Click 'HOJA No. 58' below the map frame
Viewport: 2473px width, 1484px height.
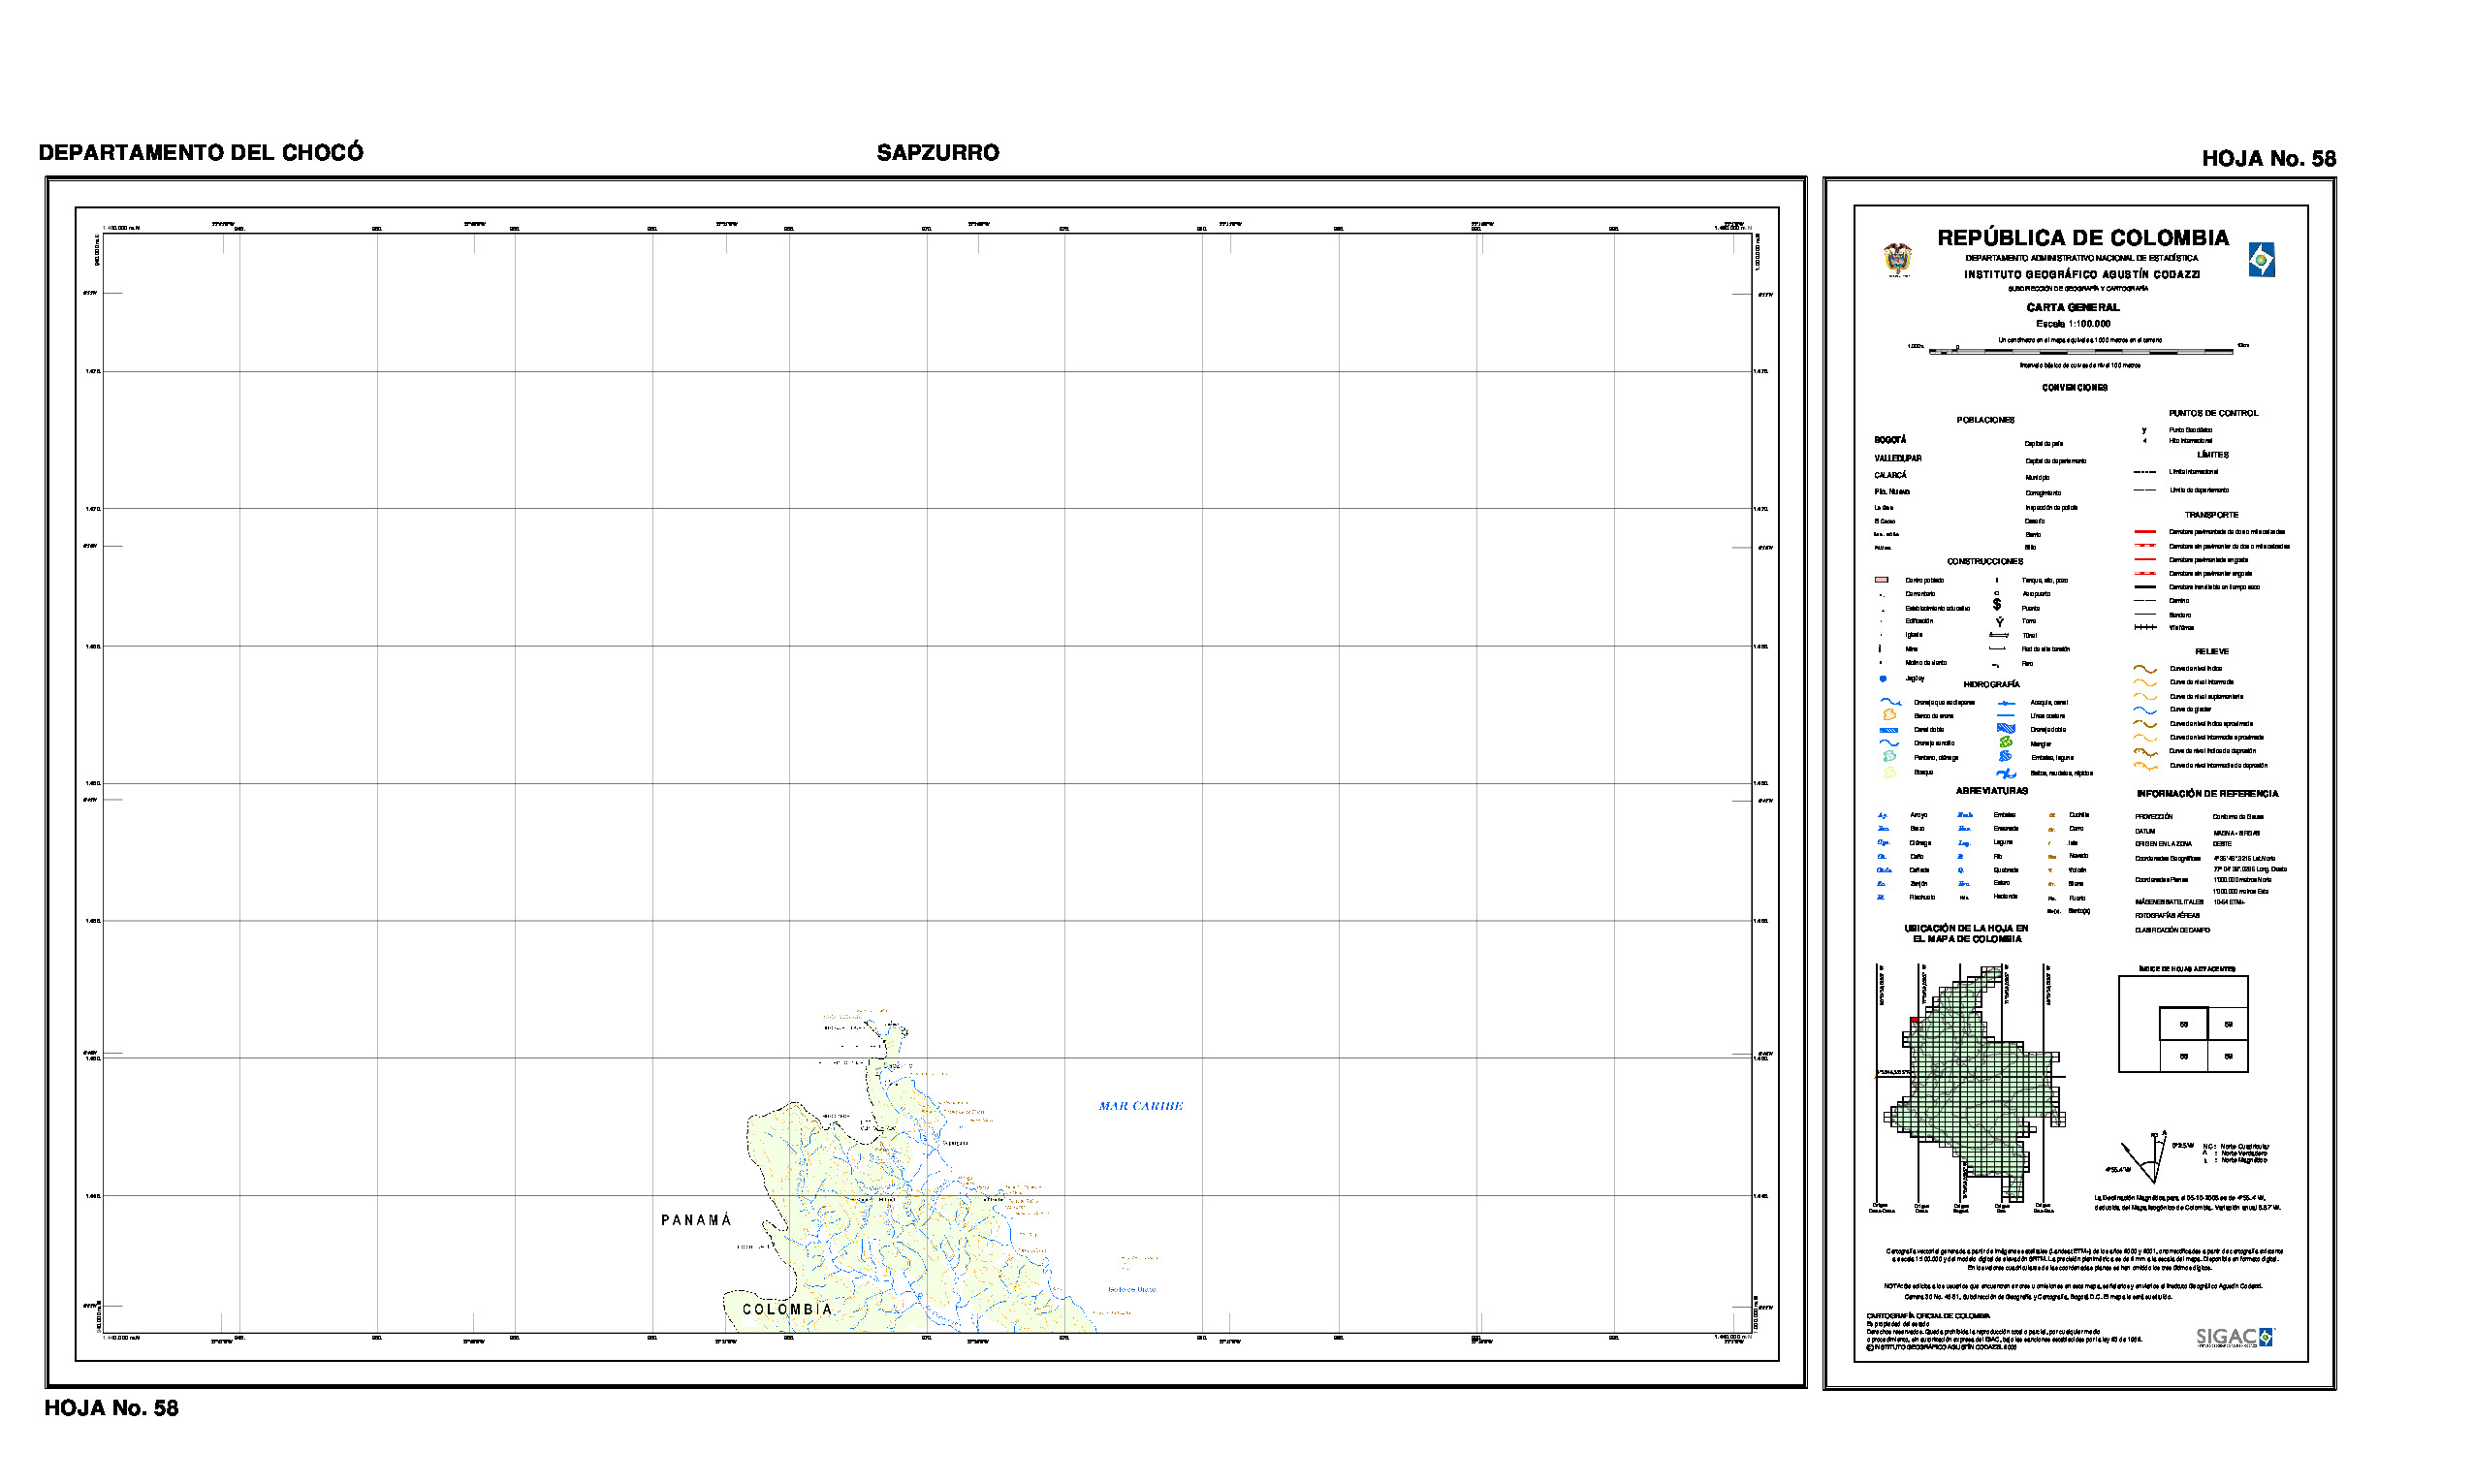pyautogui.click(x=111, y=1408)
